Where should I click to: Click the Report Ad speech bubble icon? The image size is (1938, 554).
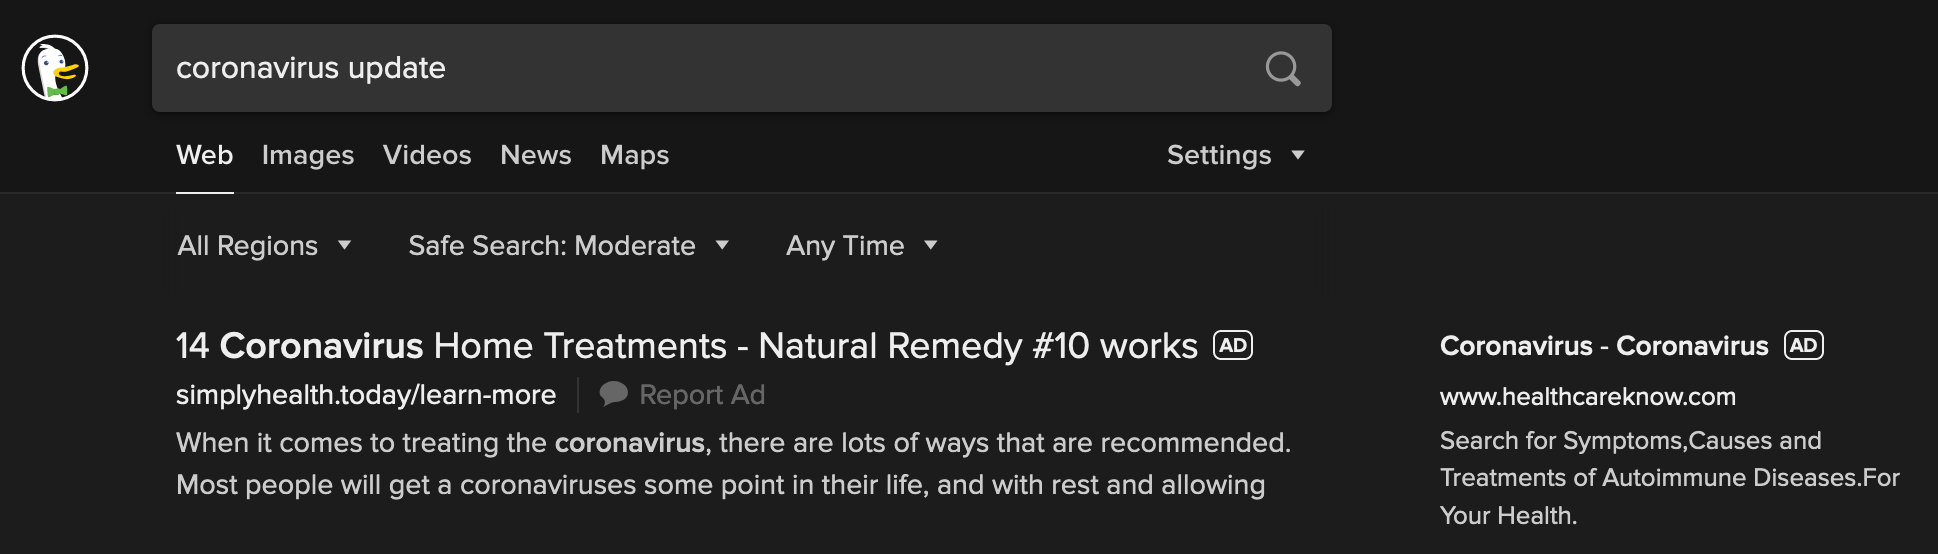[x=613, y=394]
